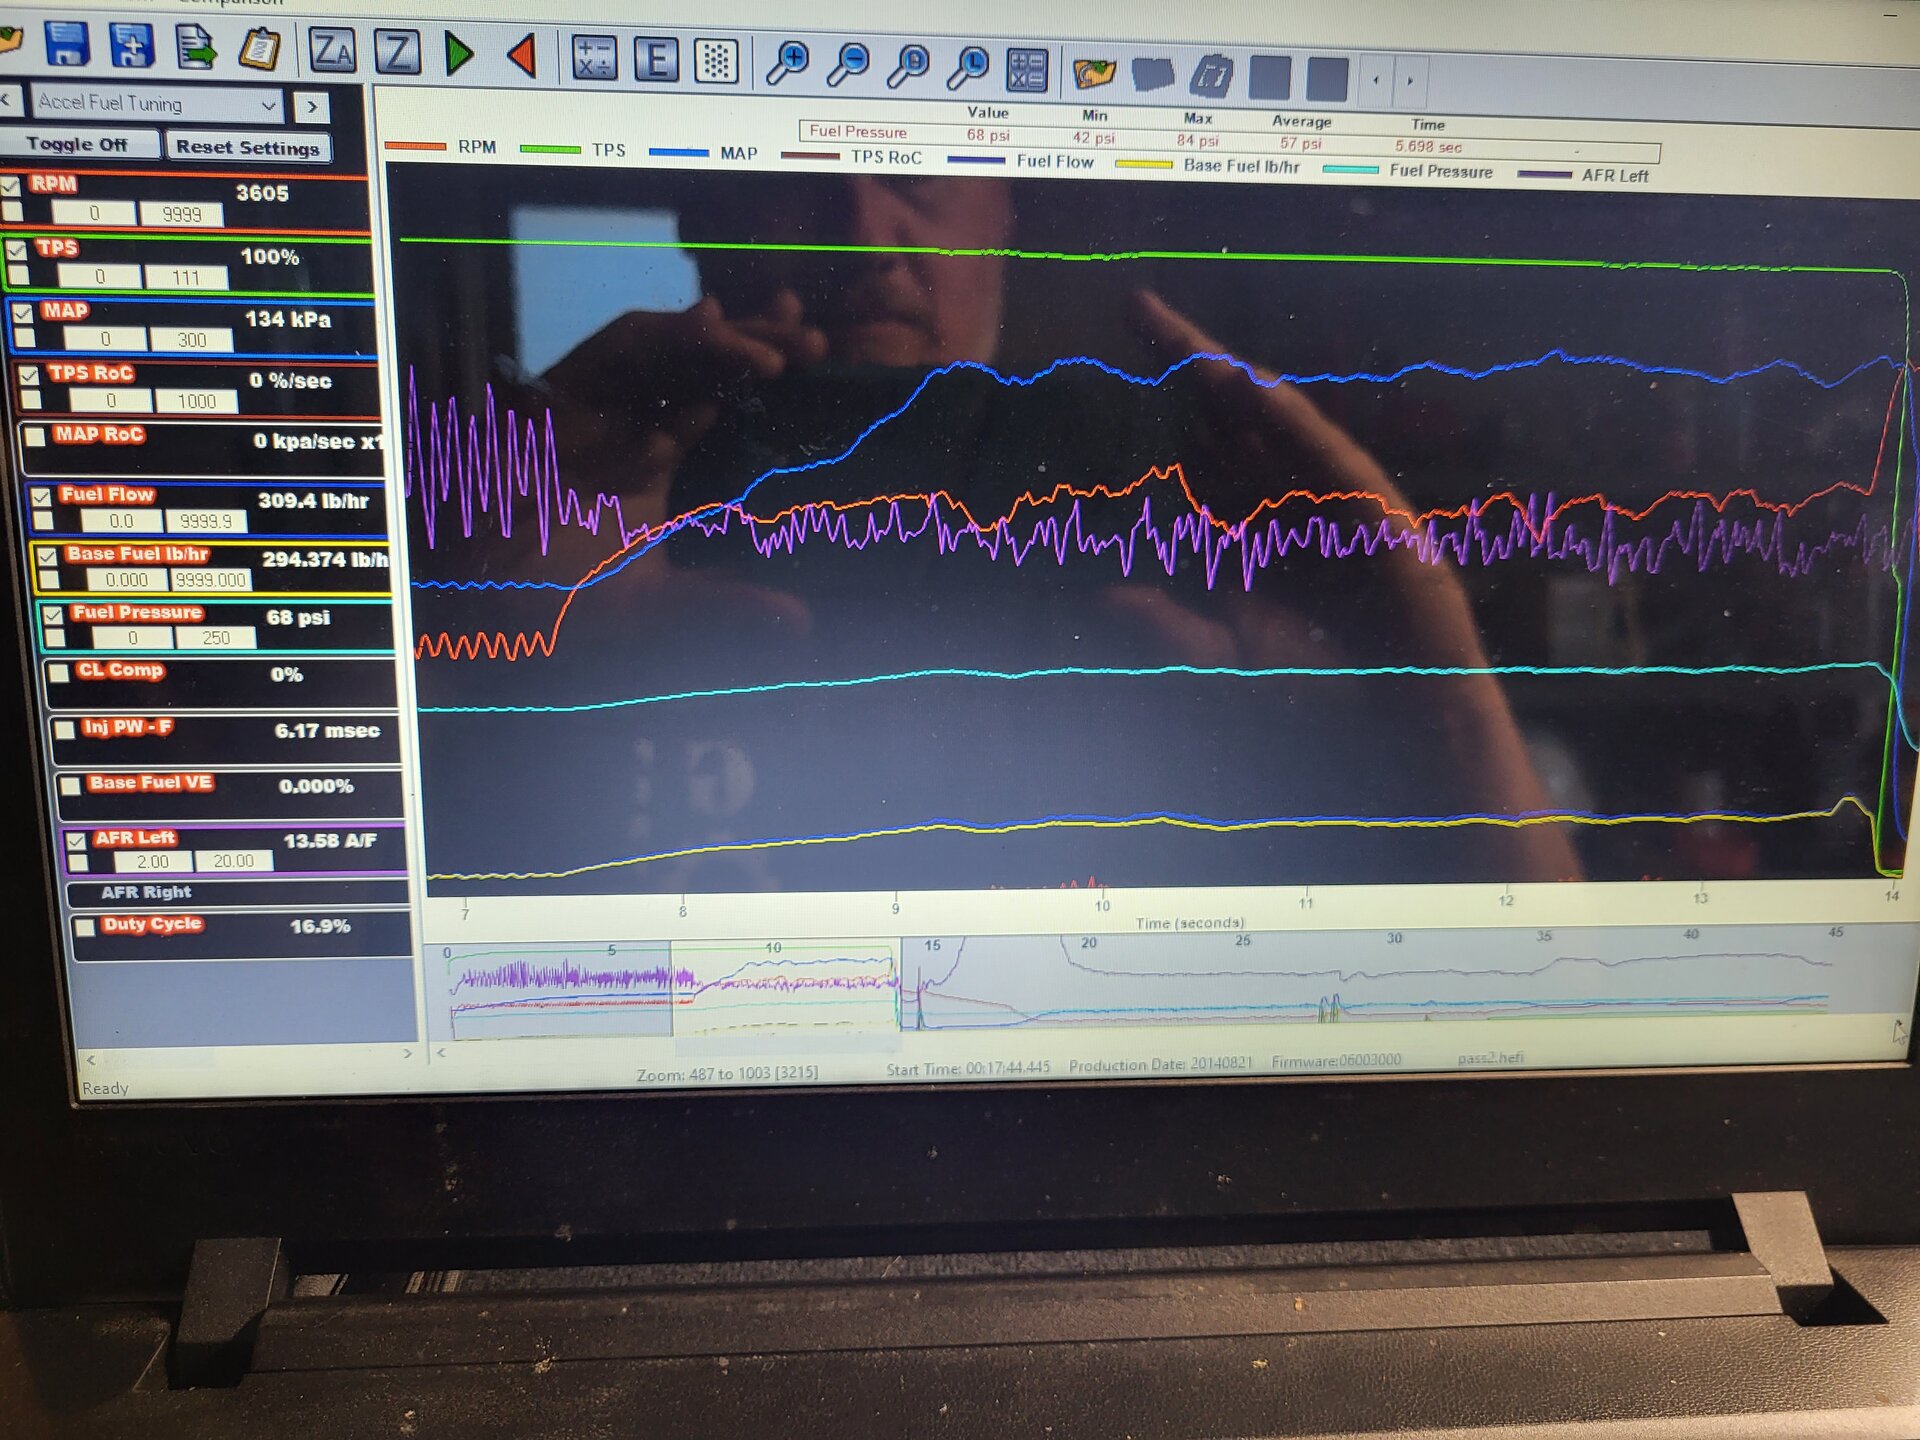Click the zoom out magnifier icon

[849, 64]
